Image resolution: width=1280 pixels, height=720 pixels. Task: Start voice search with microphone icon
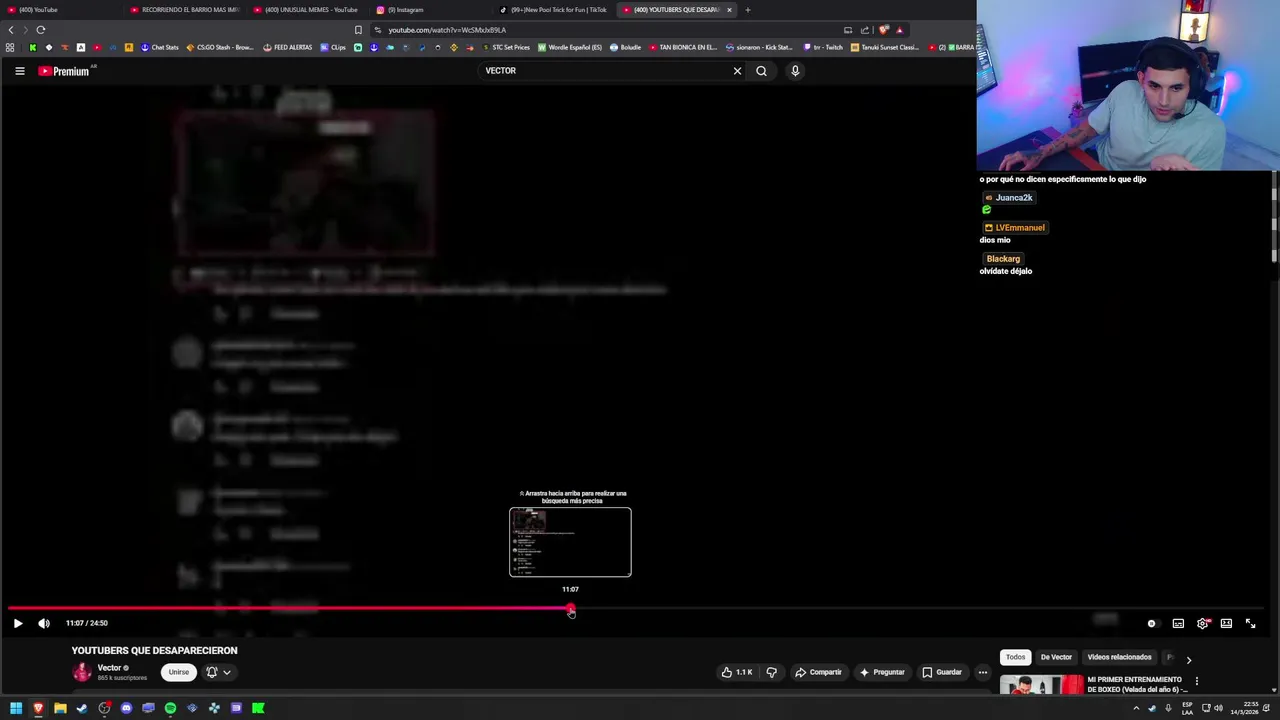795,71
